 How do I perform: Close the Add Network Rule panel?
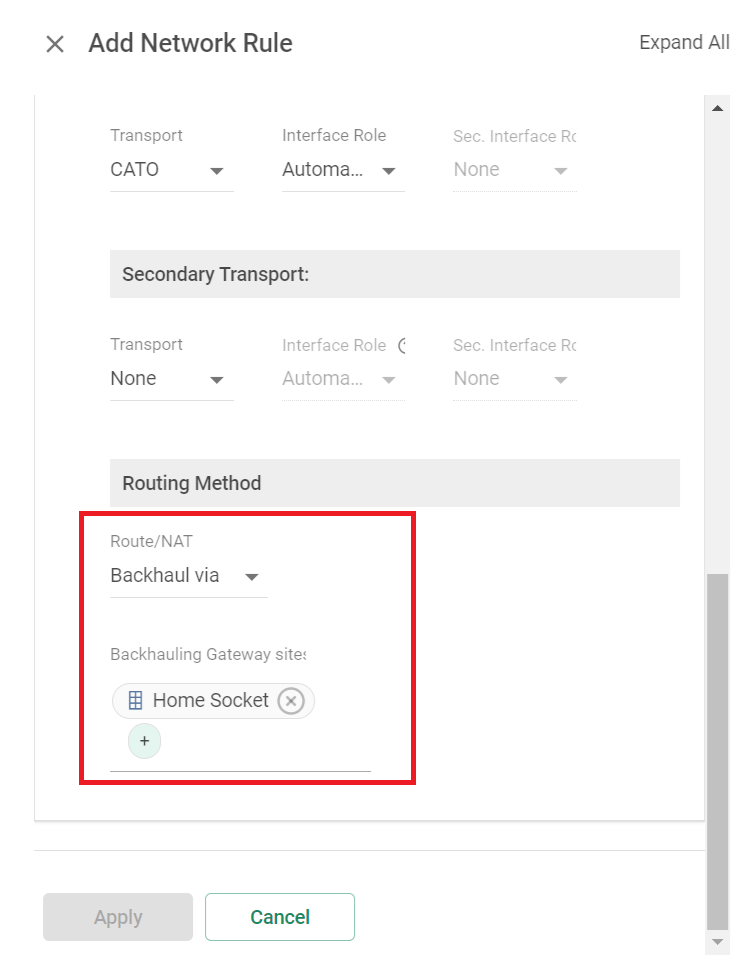click(x=55, y=44)
